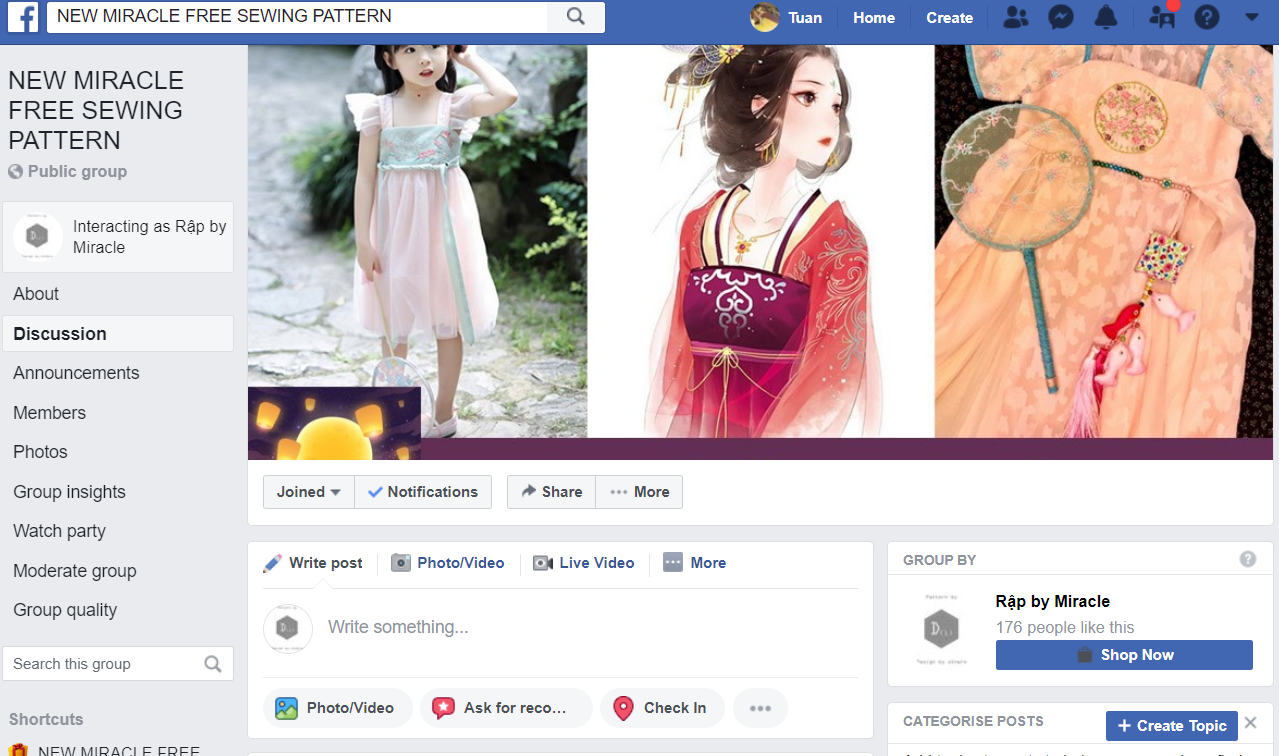Click the ellipsis pill in composer

click(x=760, y=708)
